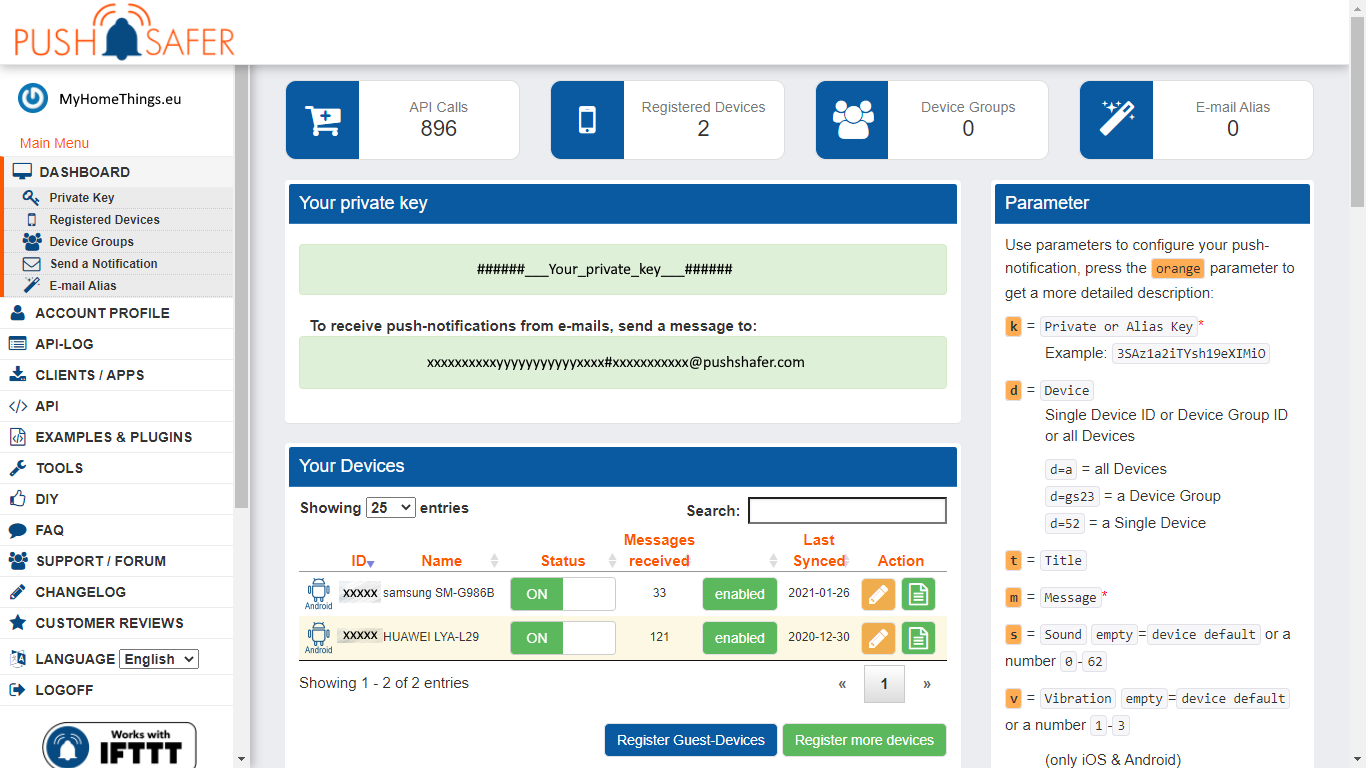Edit the samsung SM-G986B device with pencil icon
This screenshot has height=768, width=1366.
[878, 594]
